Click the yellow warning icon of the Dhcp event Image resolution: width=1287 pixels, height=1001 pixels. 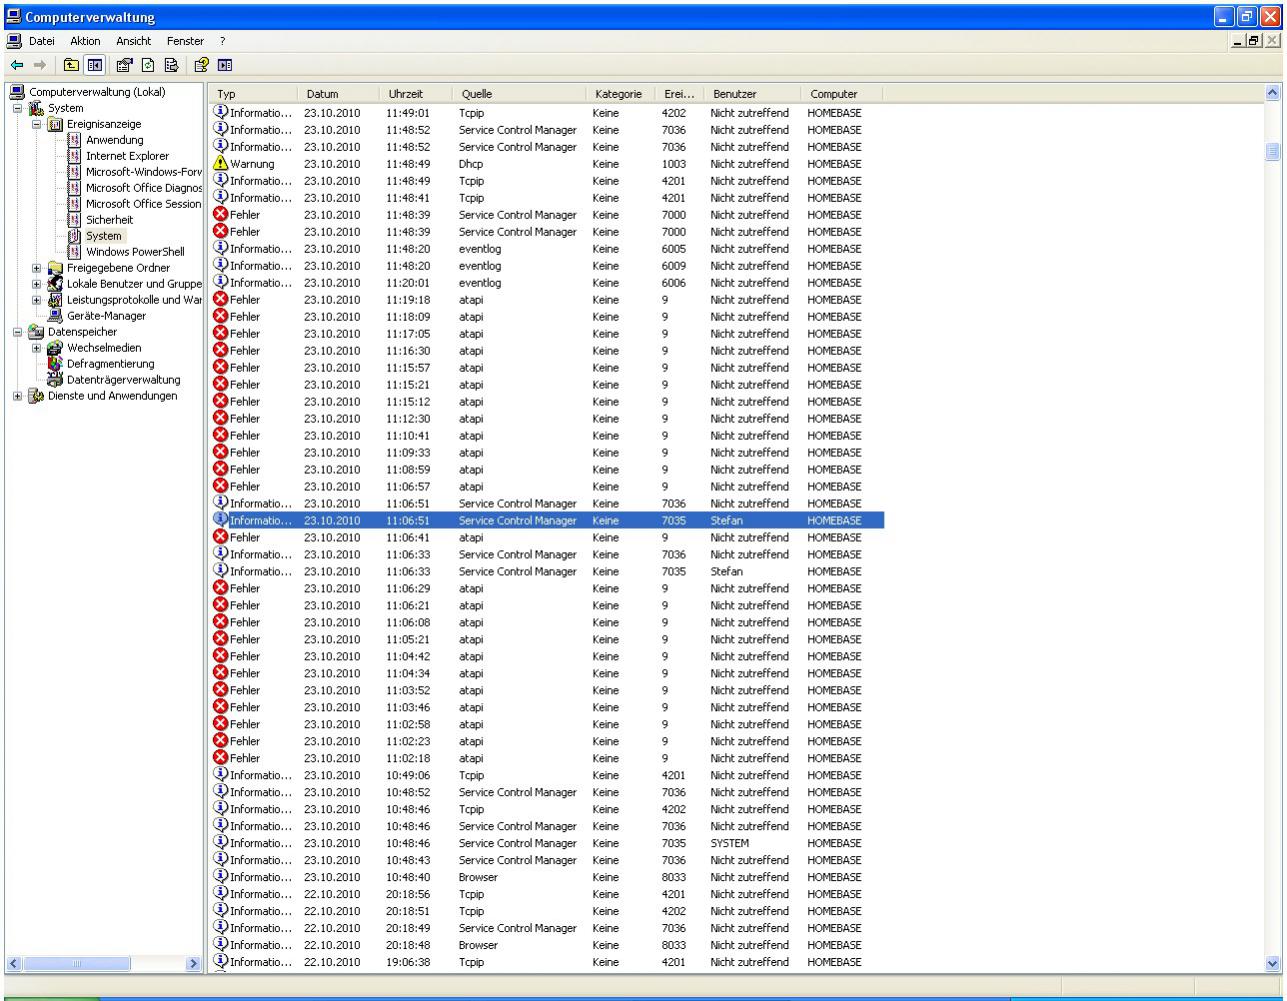click(221, 164)
